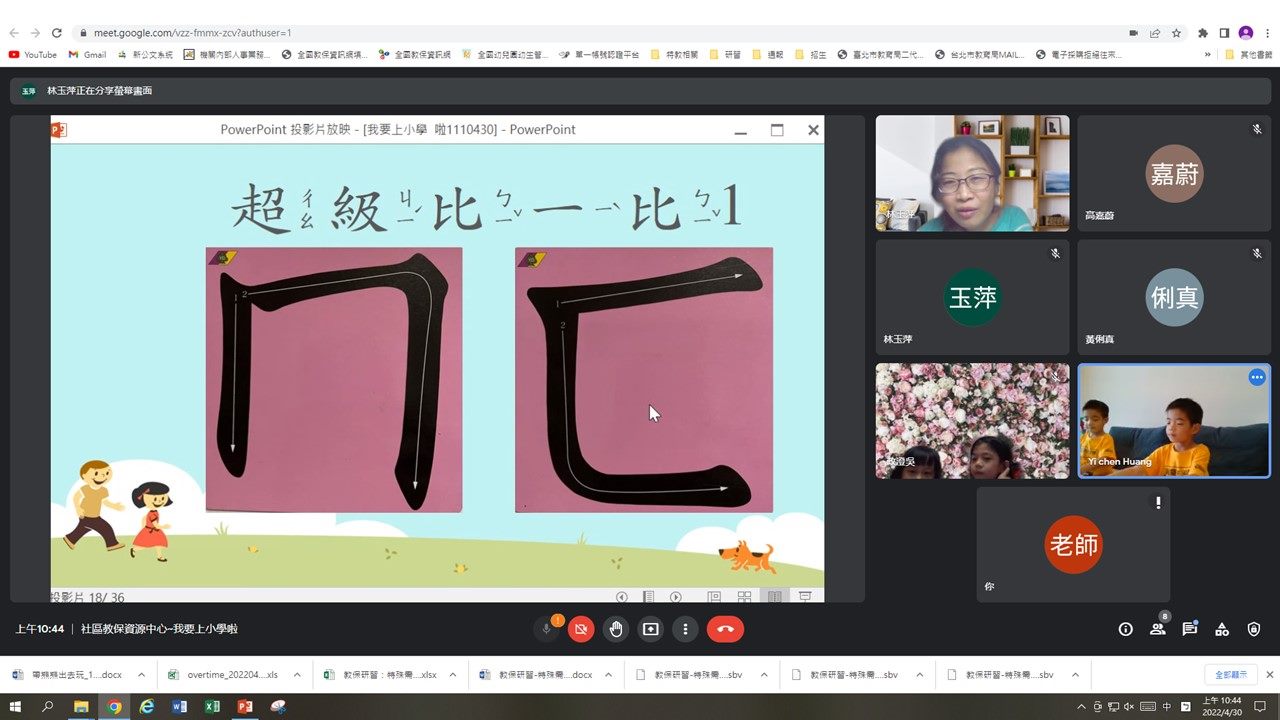Click the 嘉蔚 participant tile
This screenshot has height=720, width=1280.
(1173, 174)
